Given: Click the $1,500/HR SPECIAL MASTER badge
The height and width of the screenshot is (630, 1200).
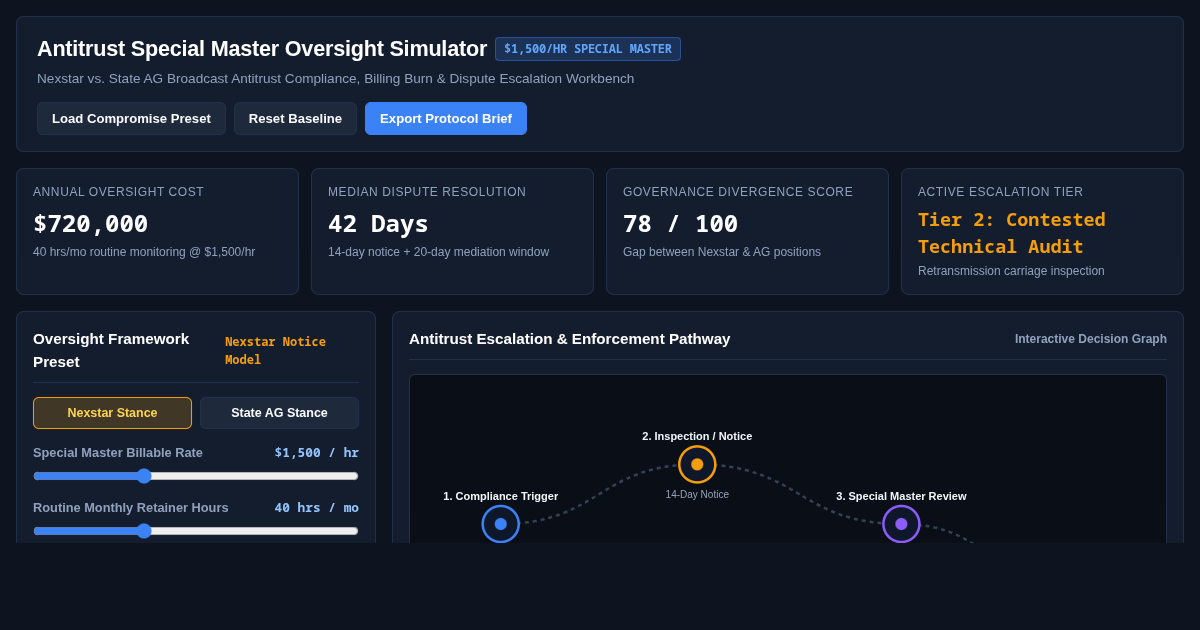Looking at the screenshot, I should tap(588, 49).
